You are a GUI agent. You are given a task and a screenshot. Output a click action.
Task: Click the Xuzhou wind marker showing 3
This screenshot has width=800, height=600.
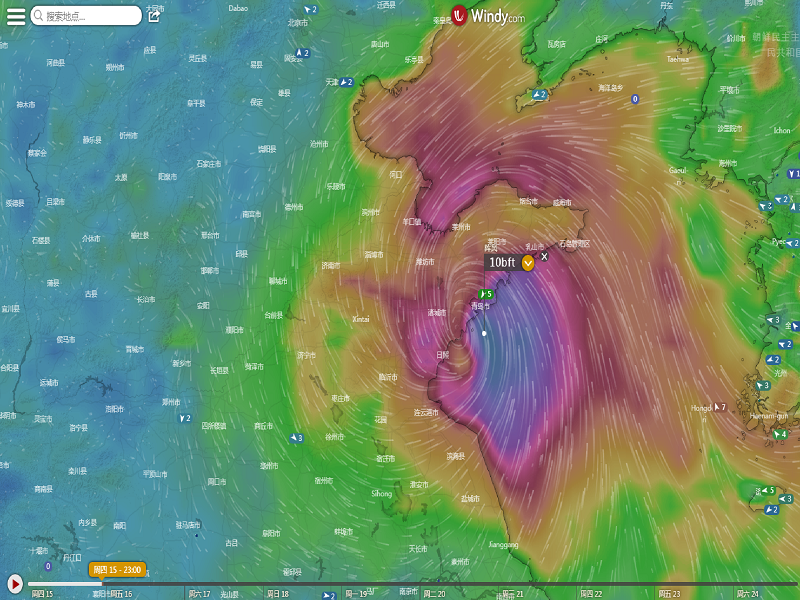coord(296,438)
